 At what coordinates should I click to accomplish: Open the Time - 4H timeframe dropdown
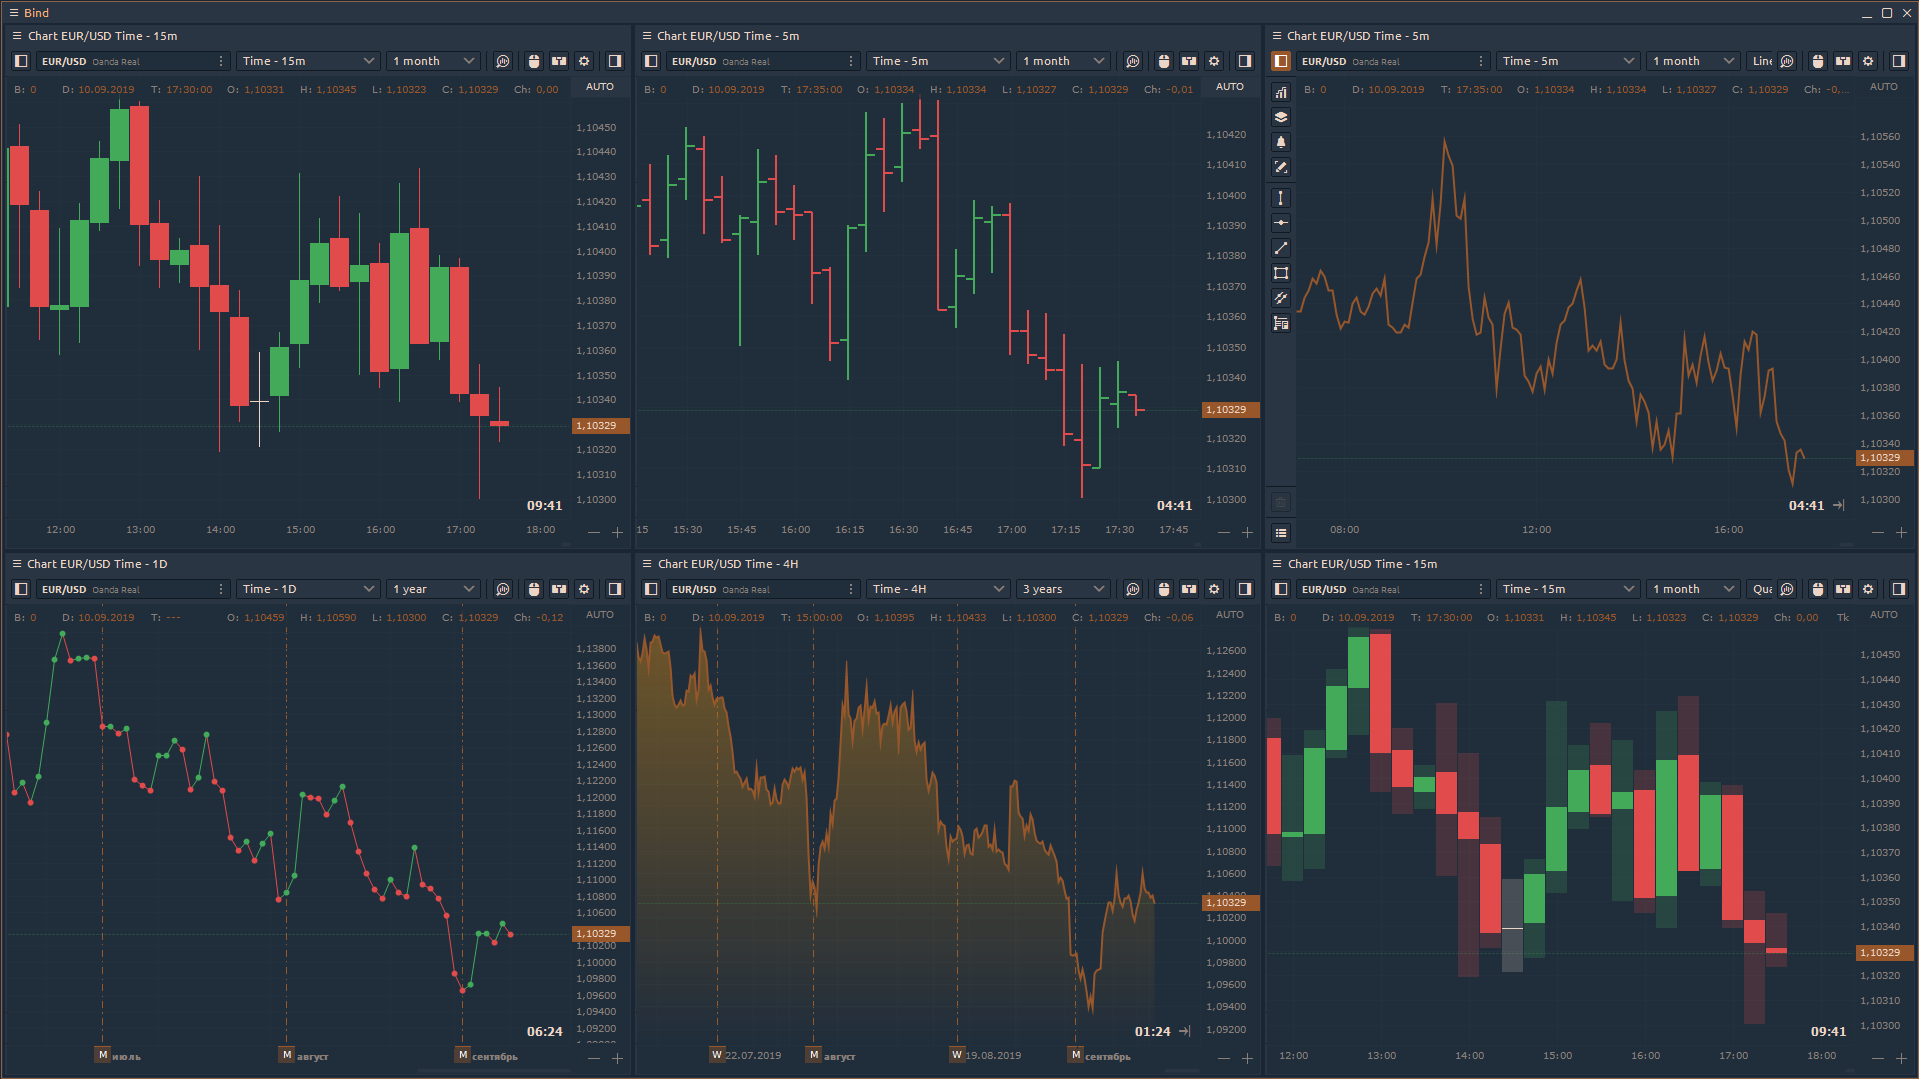tap(937, 589)
